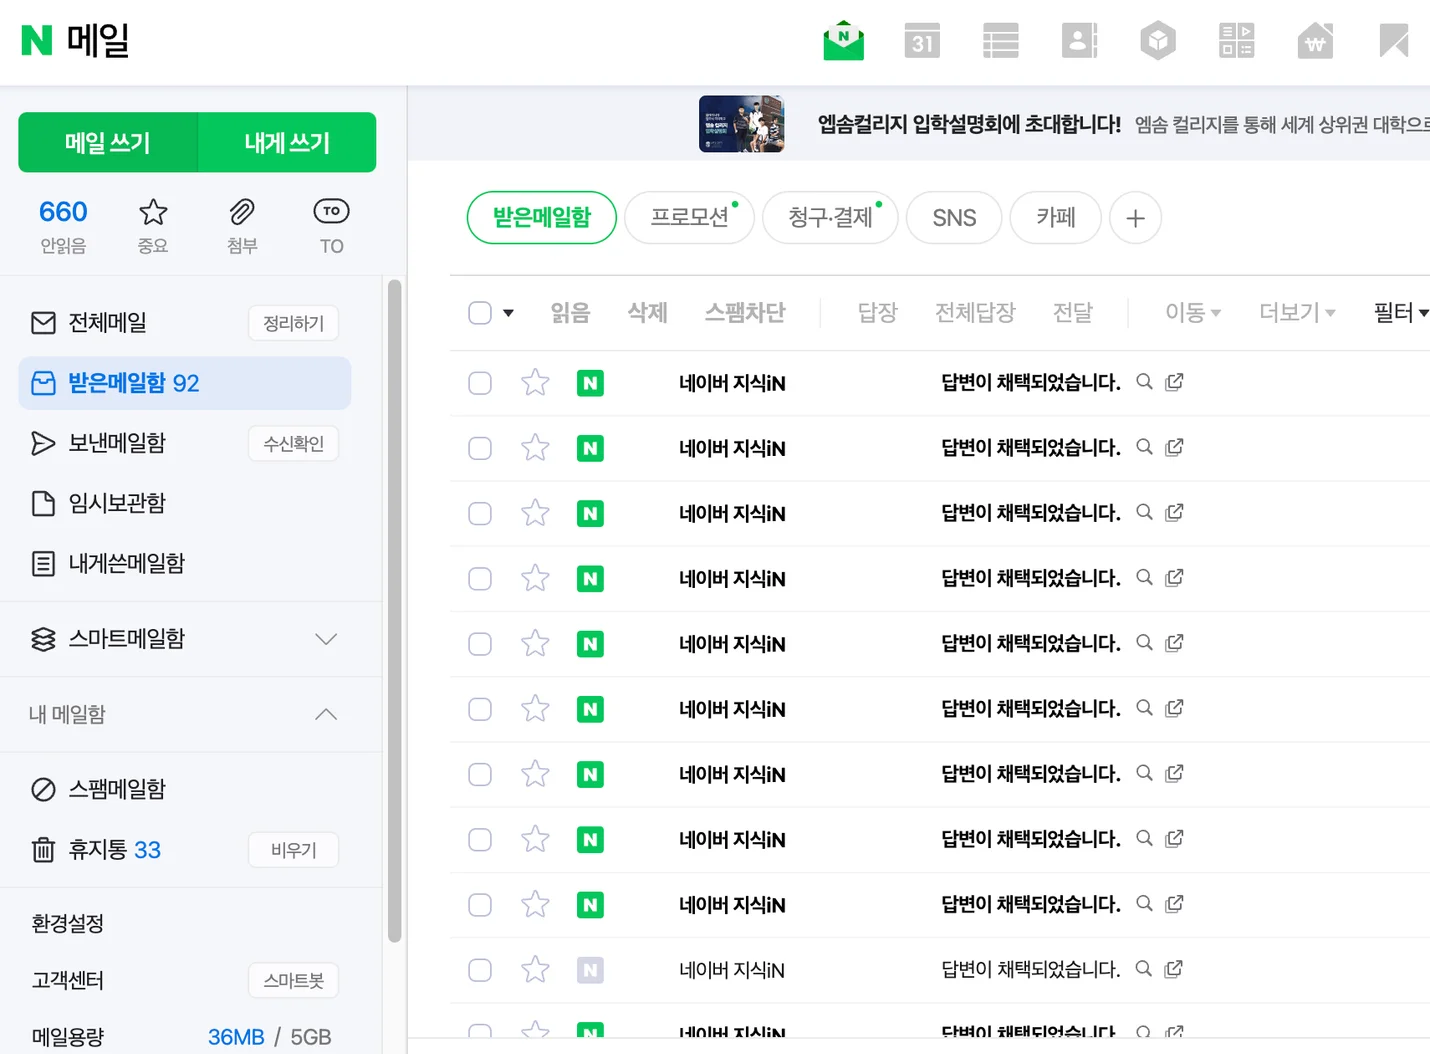Screen dimensions: 1430x1054
Task: Click 수신확인 read-receipt button
Action: [293, 443]
